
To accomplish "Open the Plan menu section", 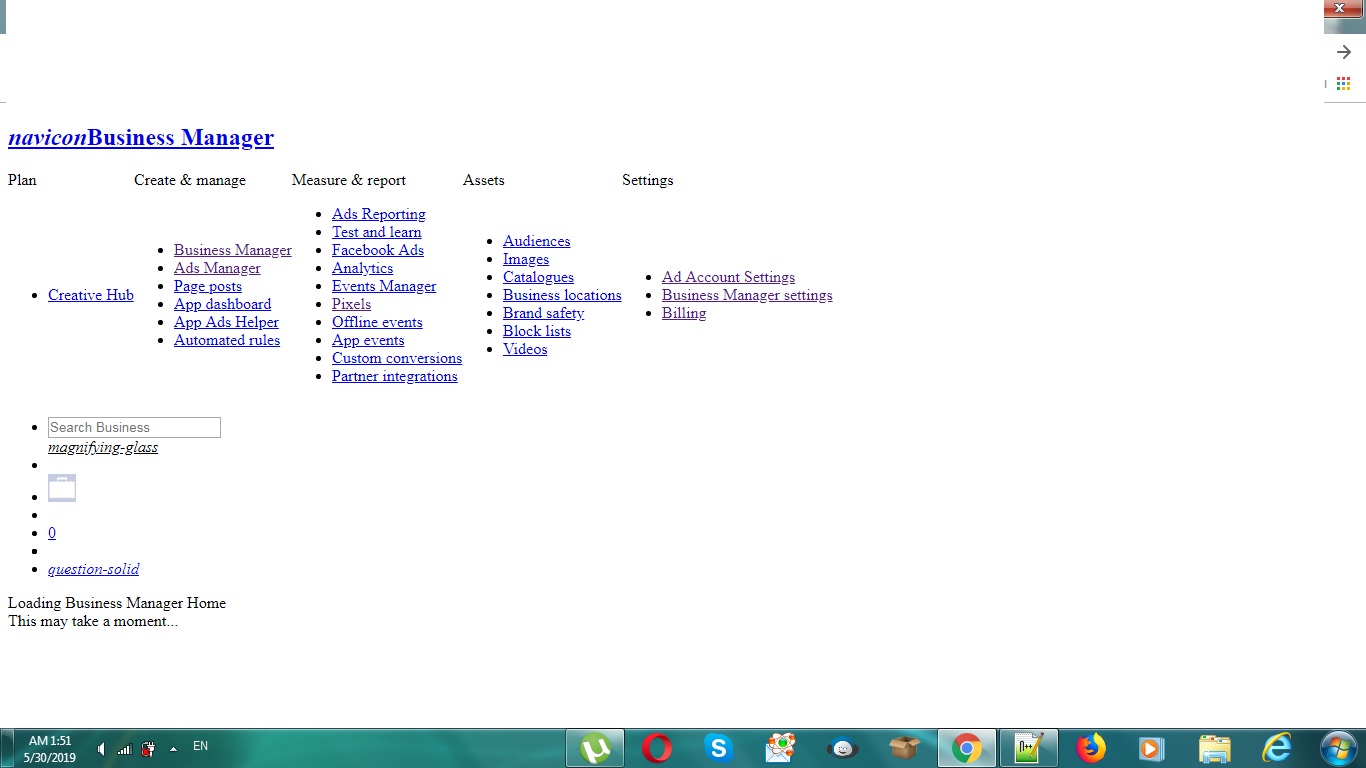I will [x=22, y=180].
